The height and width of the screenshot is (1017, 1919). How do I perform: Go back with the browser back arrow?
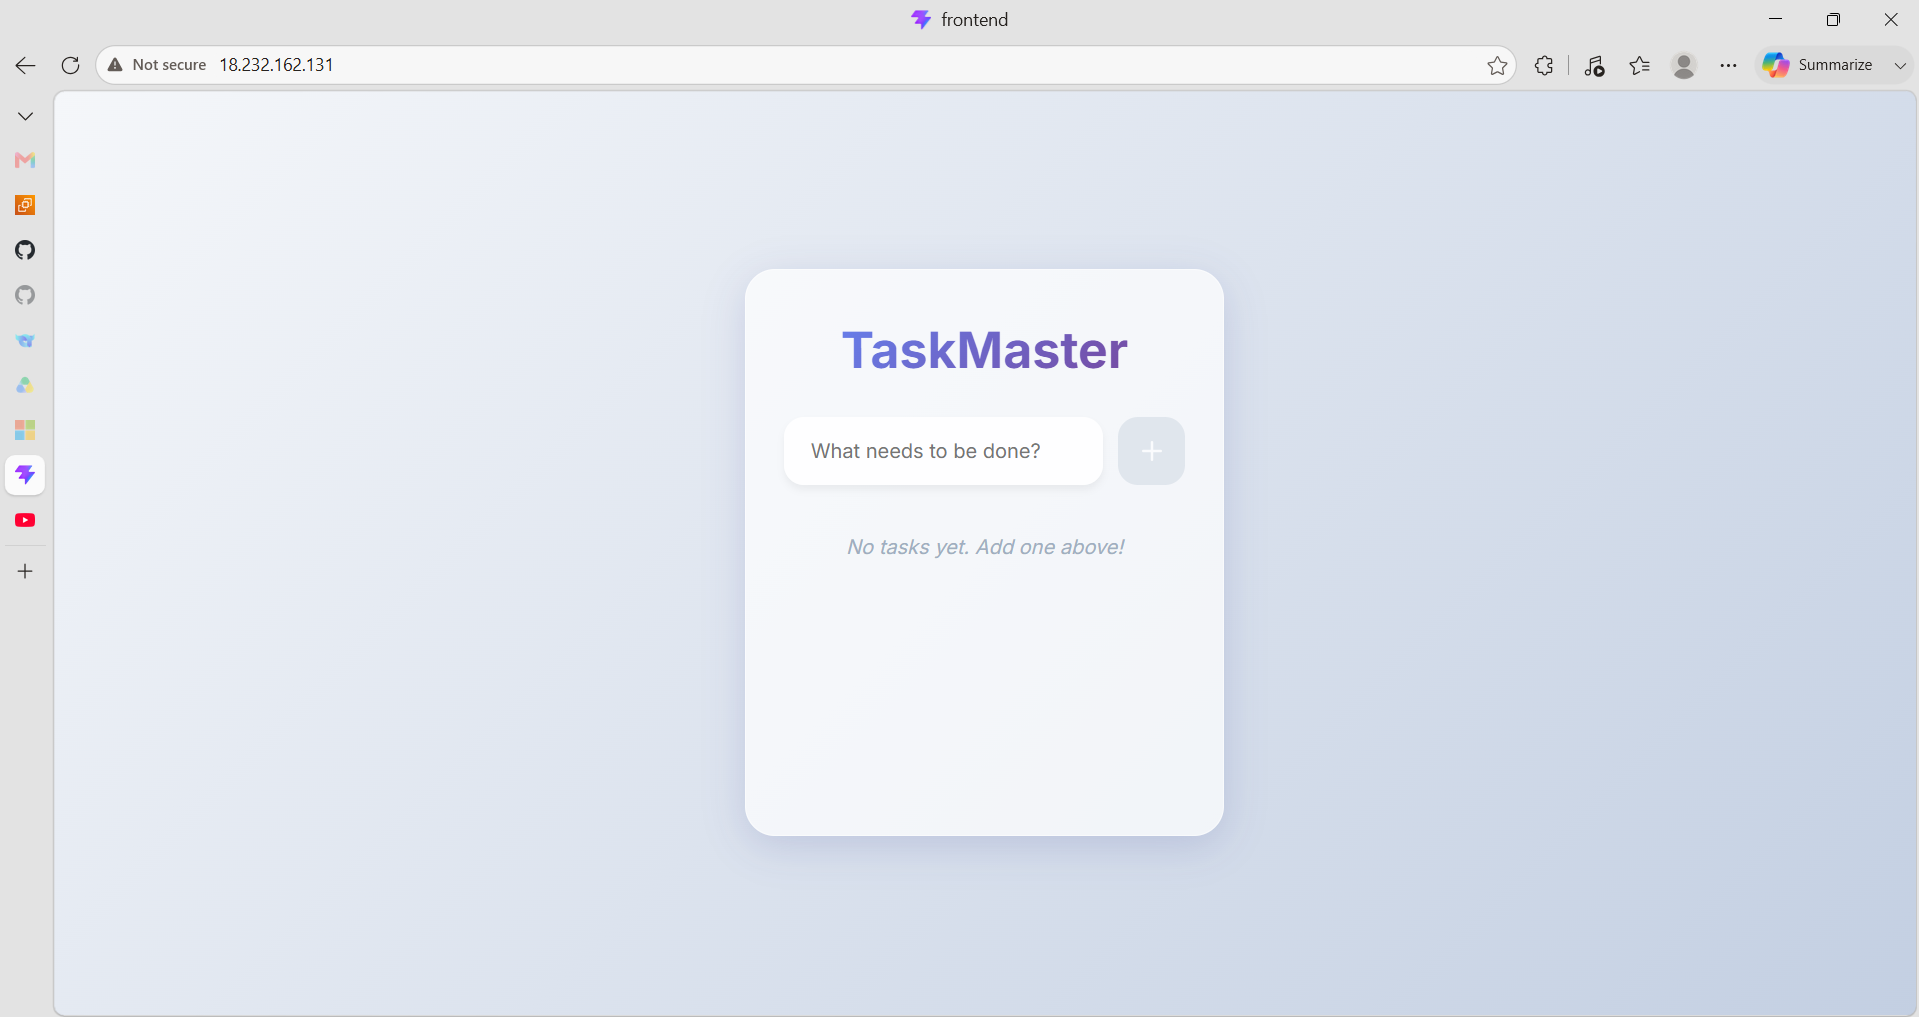[25, 65]
